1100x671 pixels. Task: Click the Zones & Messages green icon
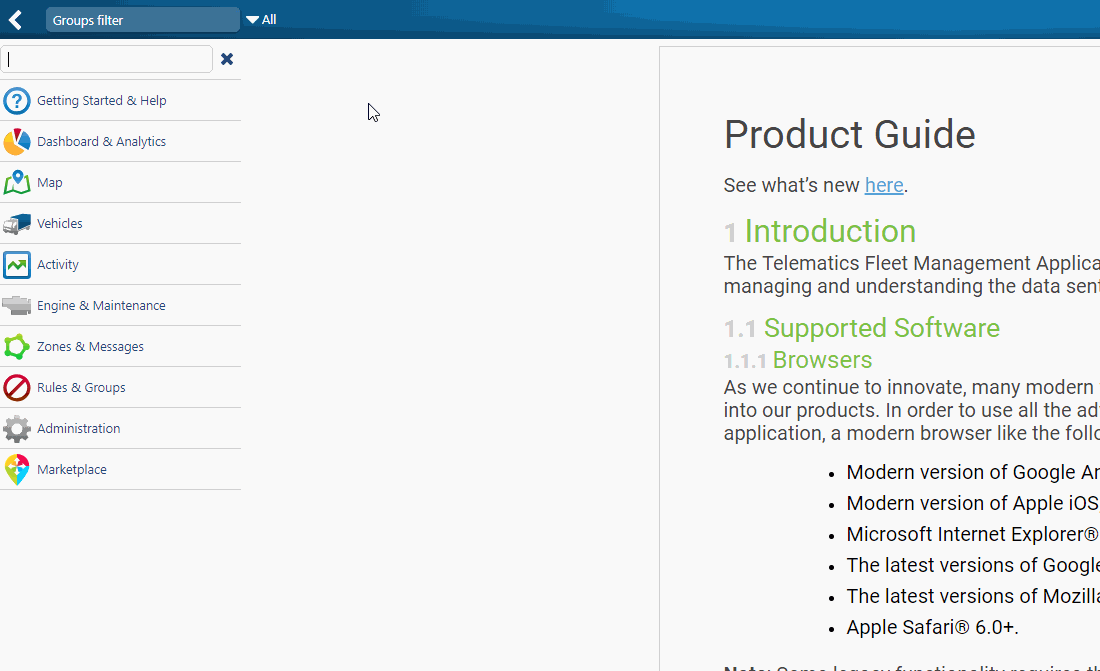[x=17, y=347]
